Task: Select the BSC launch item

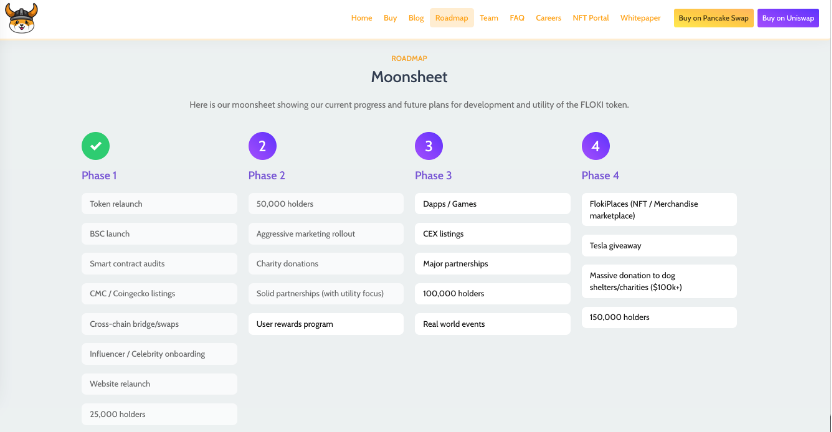Action: [159, 234]
